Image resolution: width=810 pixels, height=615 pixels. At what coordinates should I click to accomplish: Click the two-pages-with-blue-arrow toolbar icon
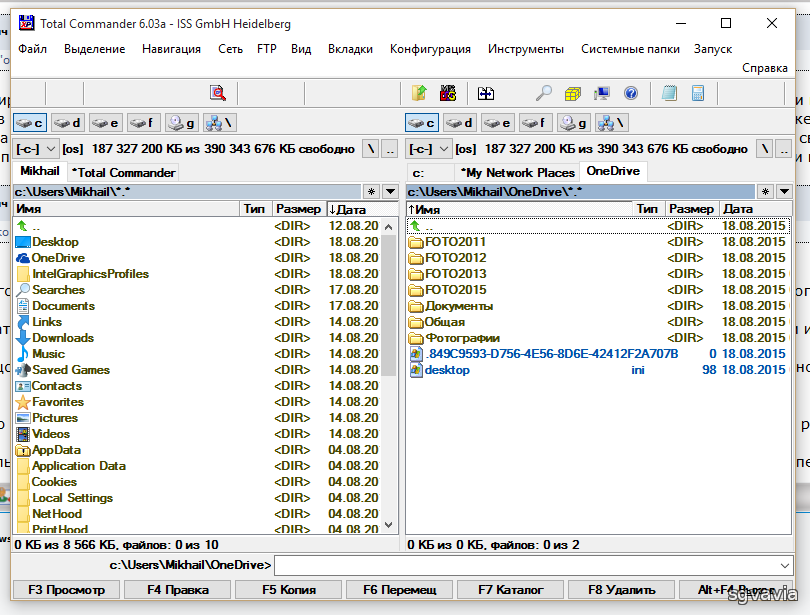486,93
